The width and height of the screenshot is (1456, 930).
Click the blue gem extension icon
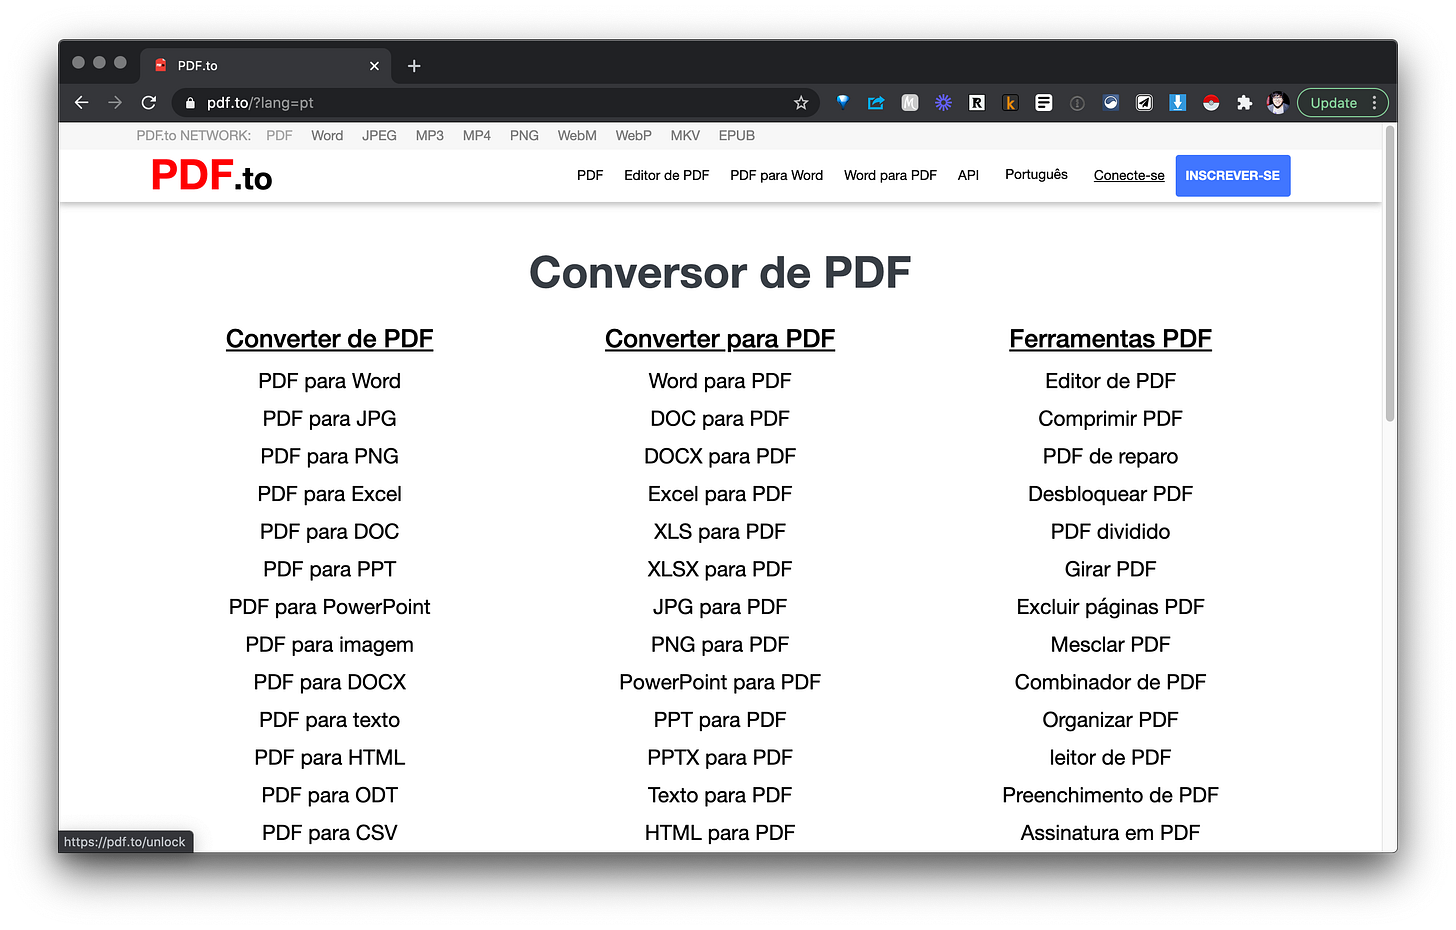pyautogui.click(x=843, y=102)
